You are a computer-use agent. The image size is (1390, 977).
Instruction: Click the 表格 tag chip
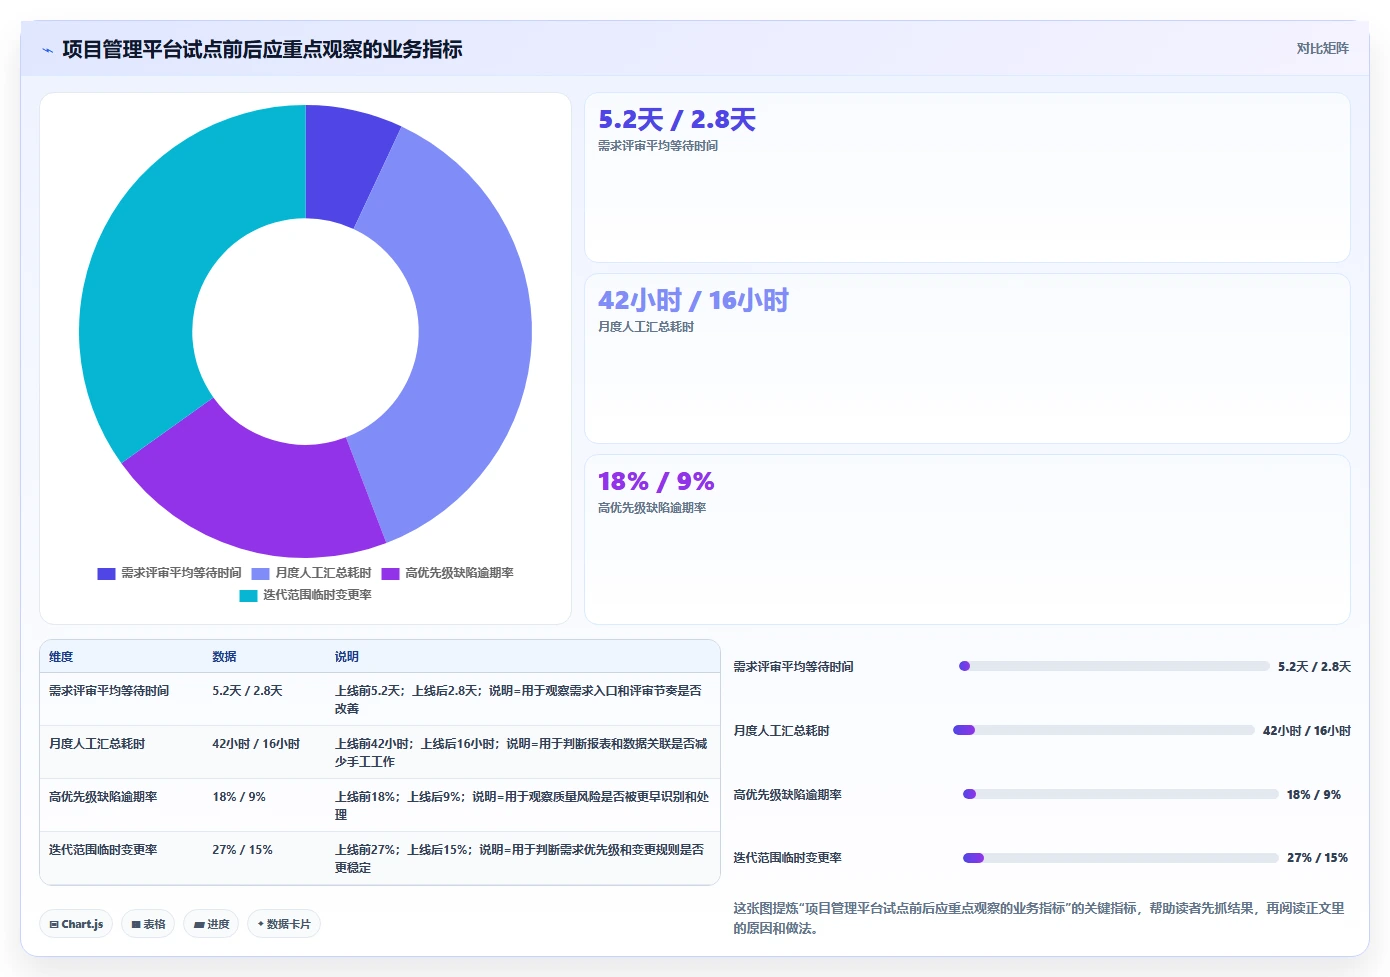[148, 924]
